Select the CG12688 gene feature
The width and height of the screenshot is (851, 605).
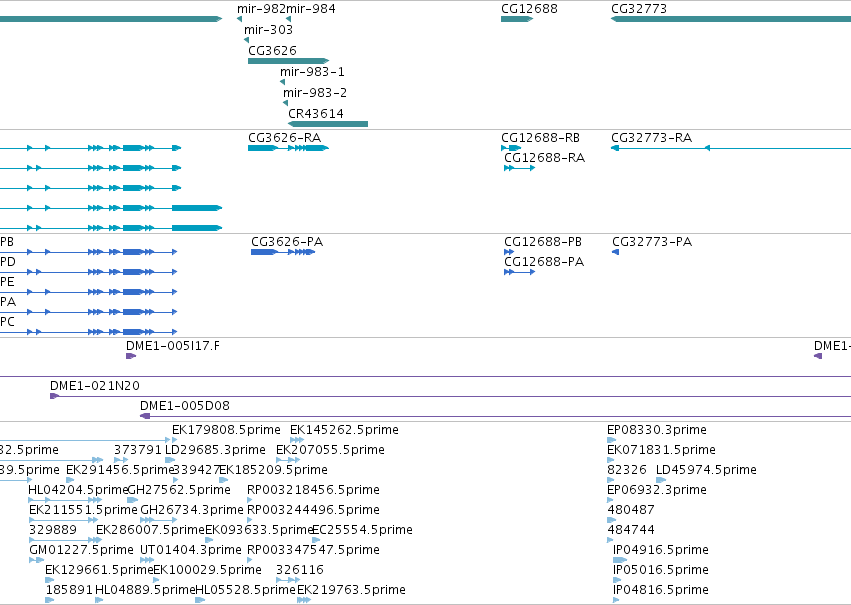(x=517, y=19)
